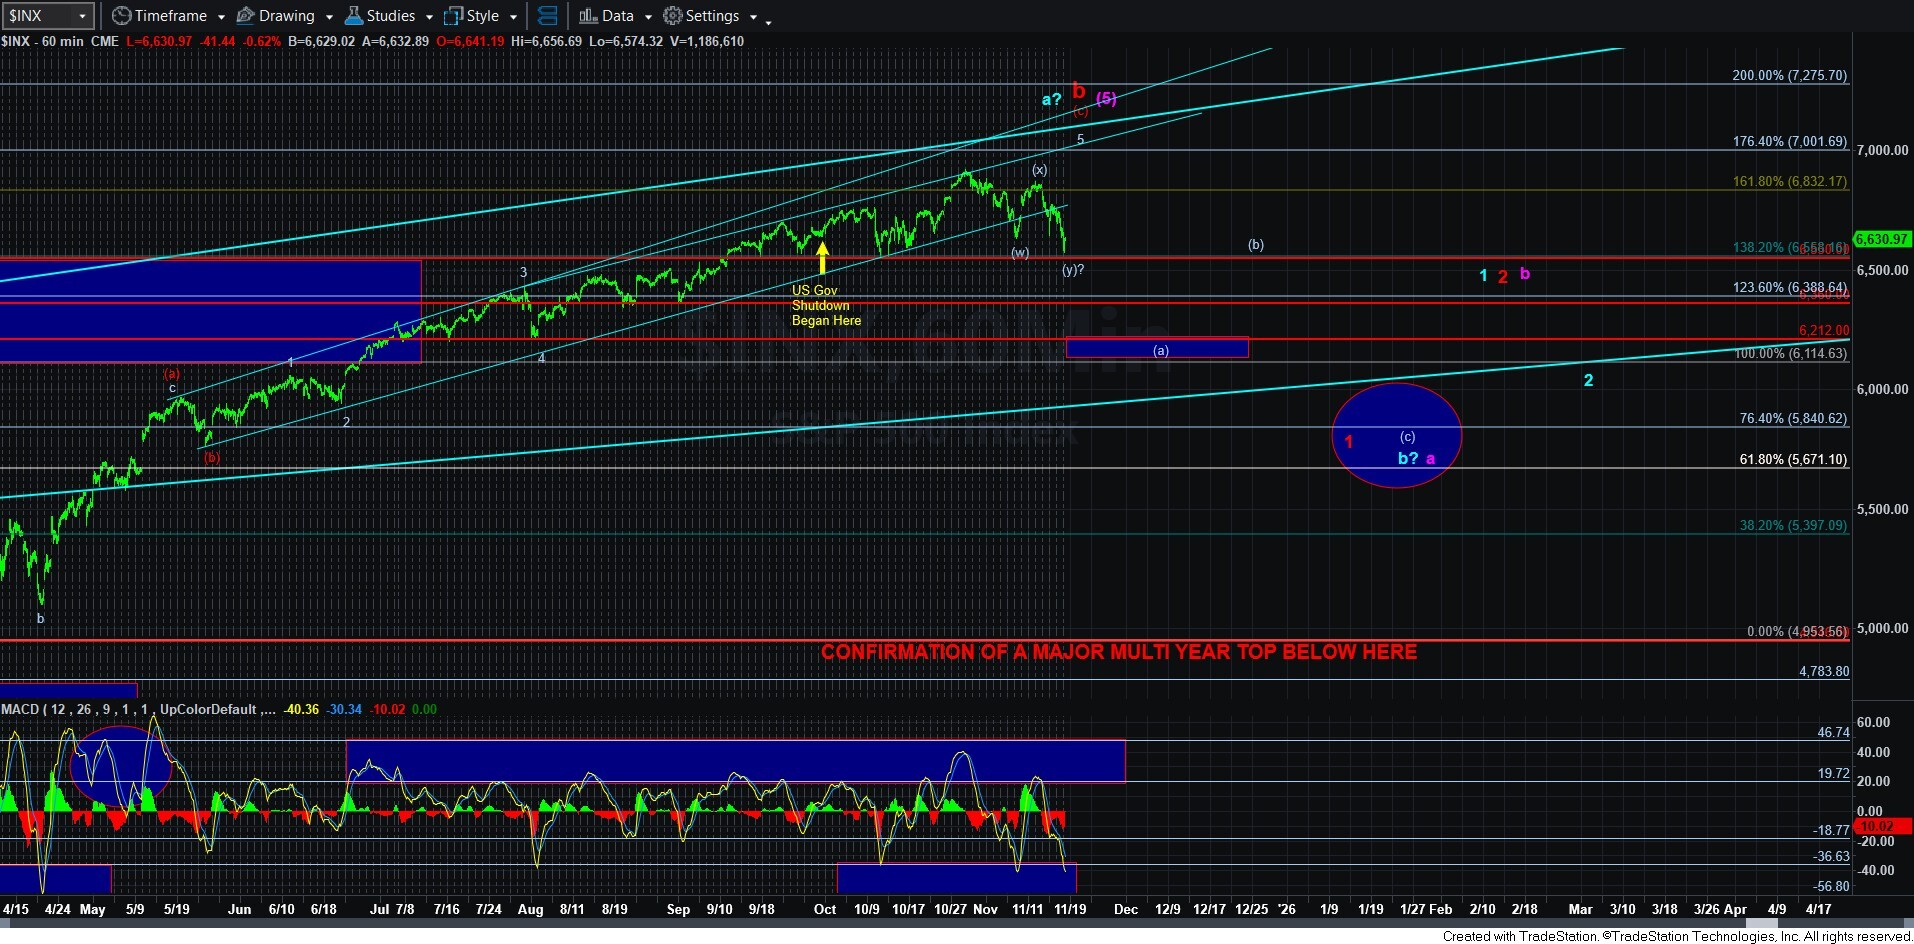Click the Settings gear icon

coord(673,16)
